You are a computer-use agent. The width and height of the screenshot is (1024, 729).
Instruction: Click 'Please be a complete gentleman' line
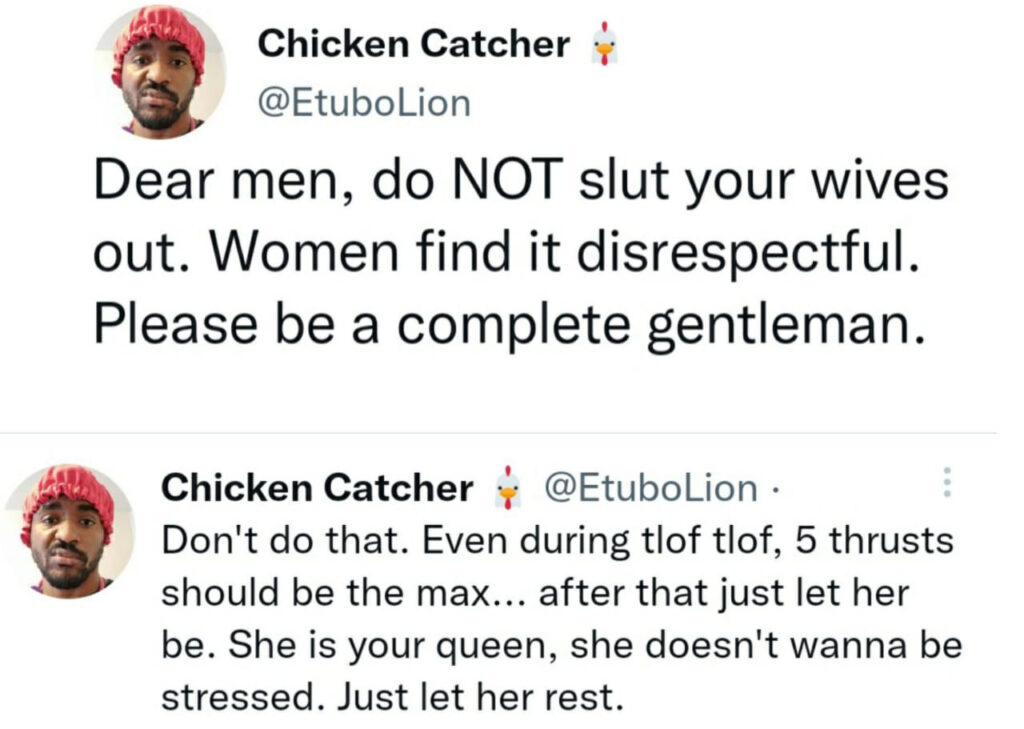tap(509, 325)
